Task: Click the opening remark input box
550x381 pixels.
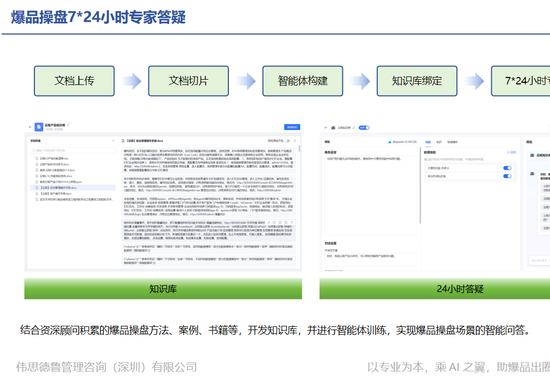Action: [x=371, y=259]
